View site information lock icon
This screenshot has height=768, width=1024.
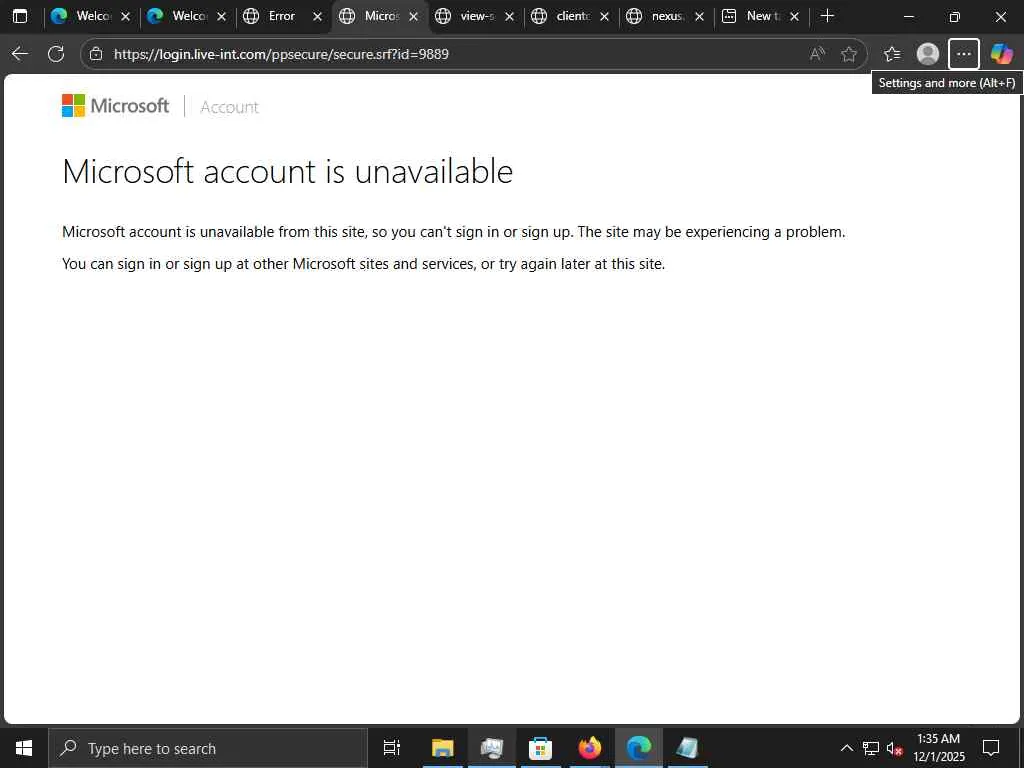pyautogui.click(x=96, y=54)
